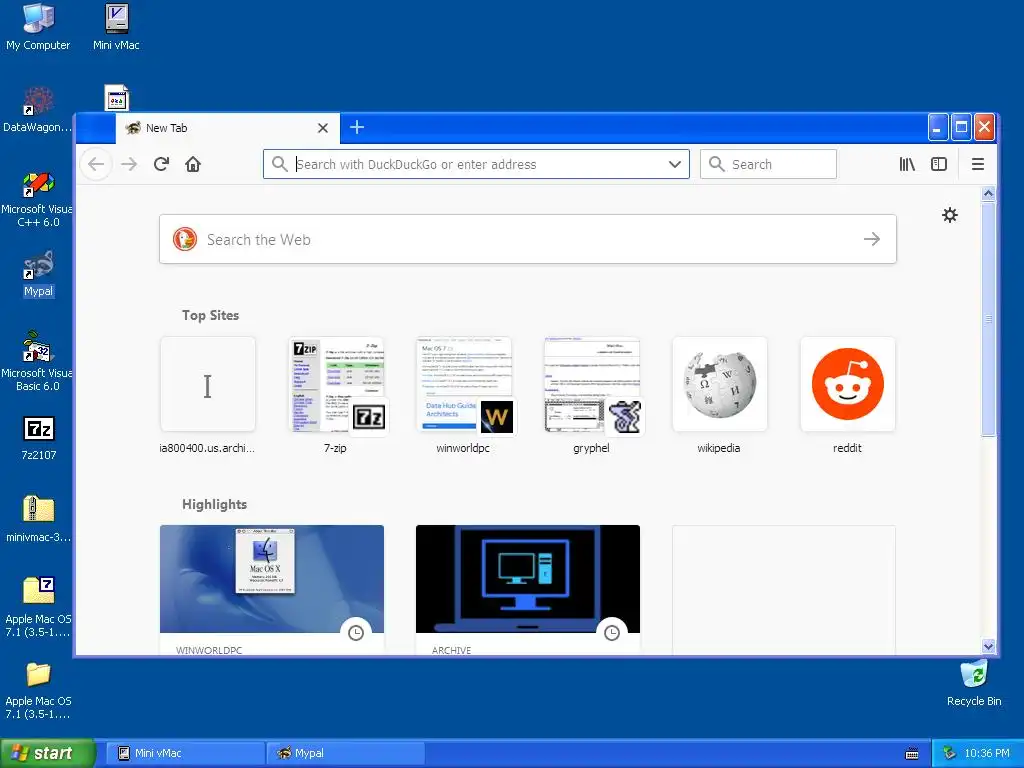Click the Mypal taskbar button
The width and height of the screenshot is (1024, 768).
(x=345, y=753)
